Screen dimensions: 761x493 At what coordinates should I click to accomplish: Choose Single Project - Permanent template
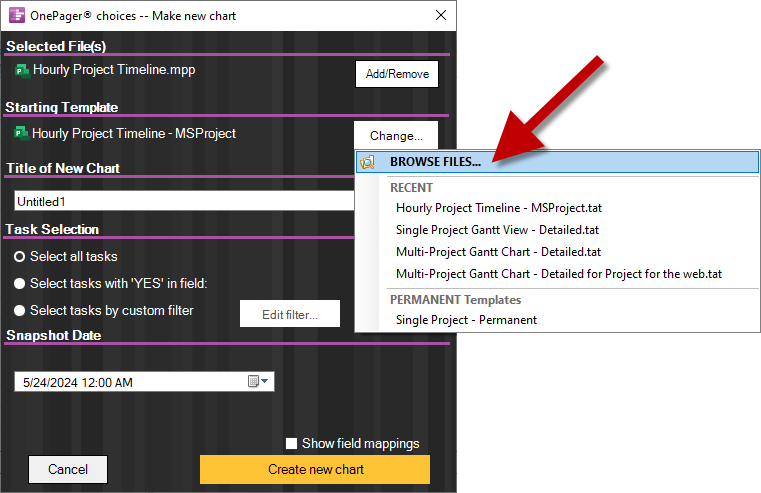(x=466, y=320)
